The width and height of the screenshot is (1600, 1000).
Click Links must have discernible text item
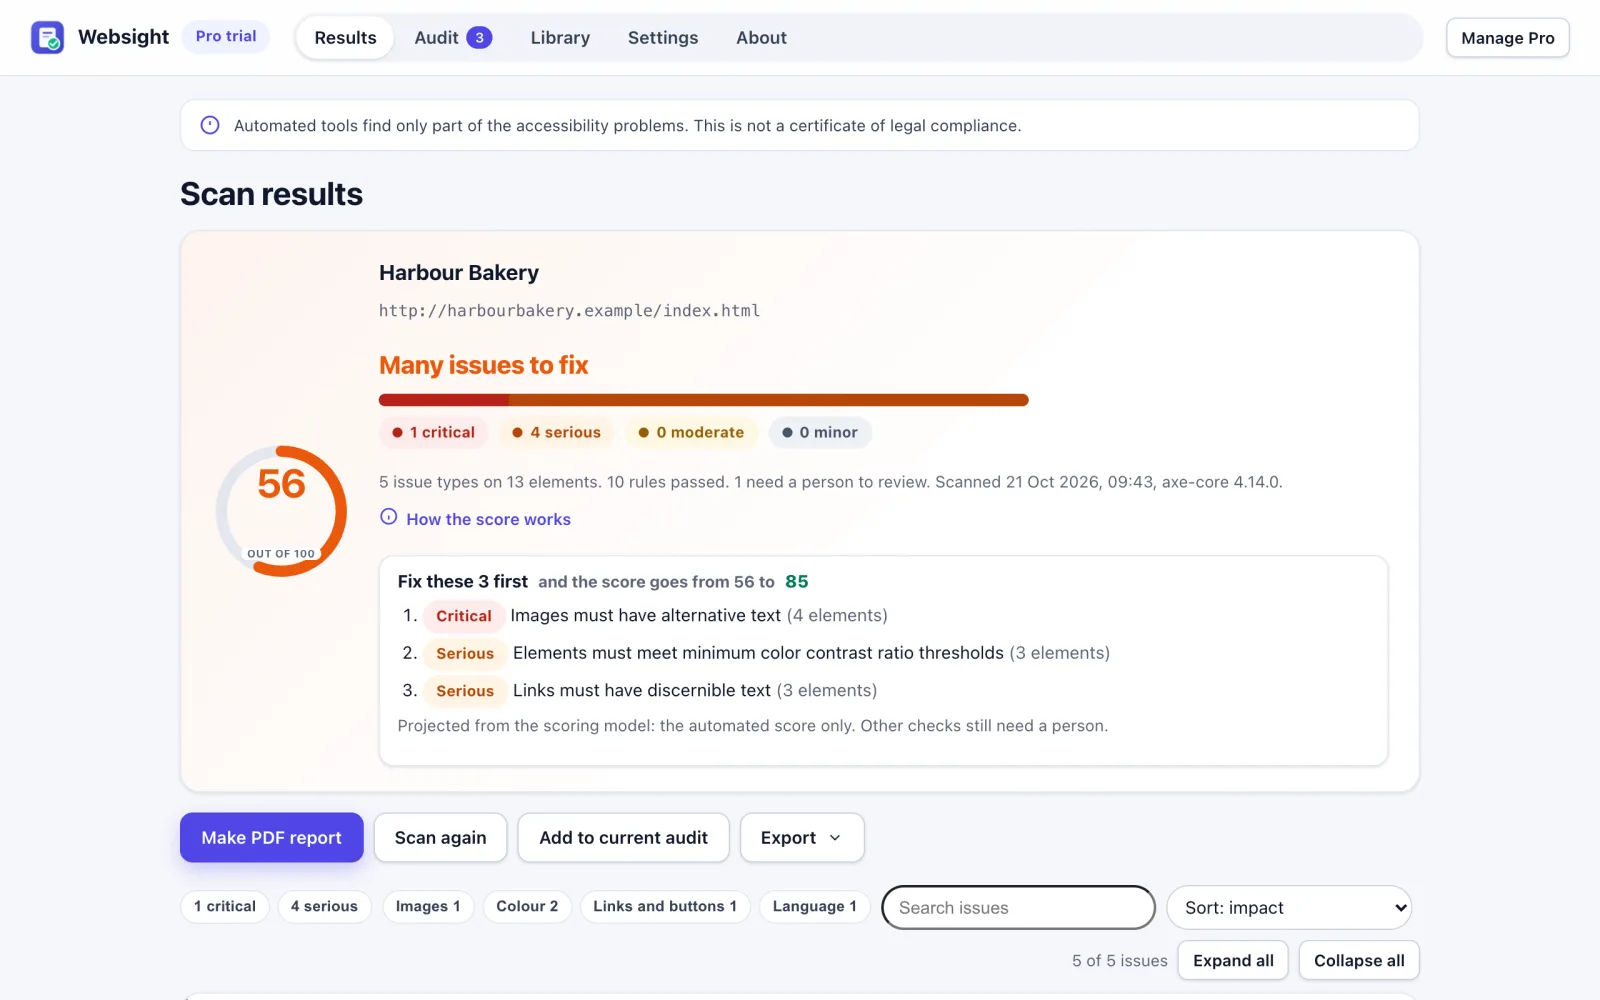(640, 690)
